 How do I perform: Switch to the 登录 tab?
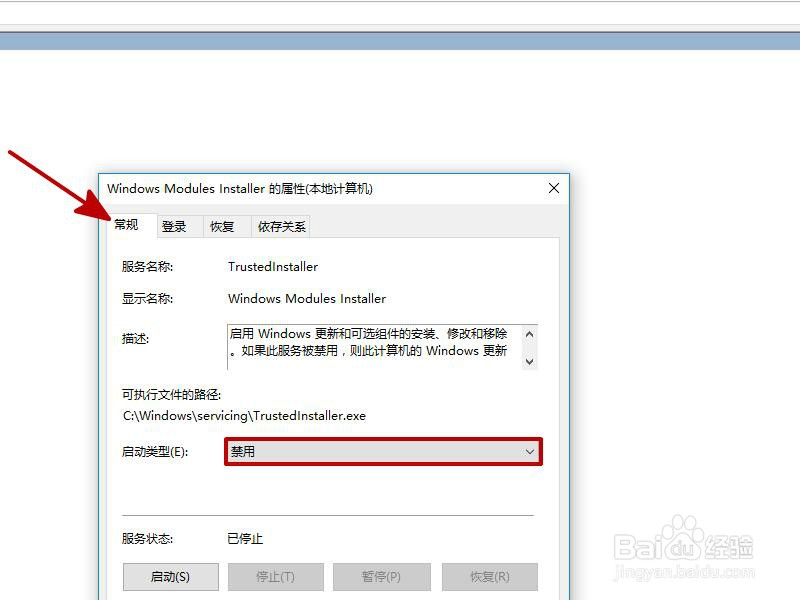[180, 227]
